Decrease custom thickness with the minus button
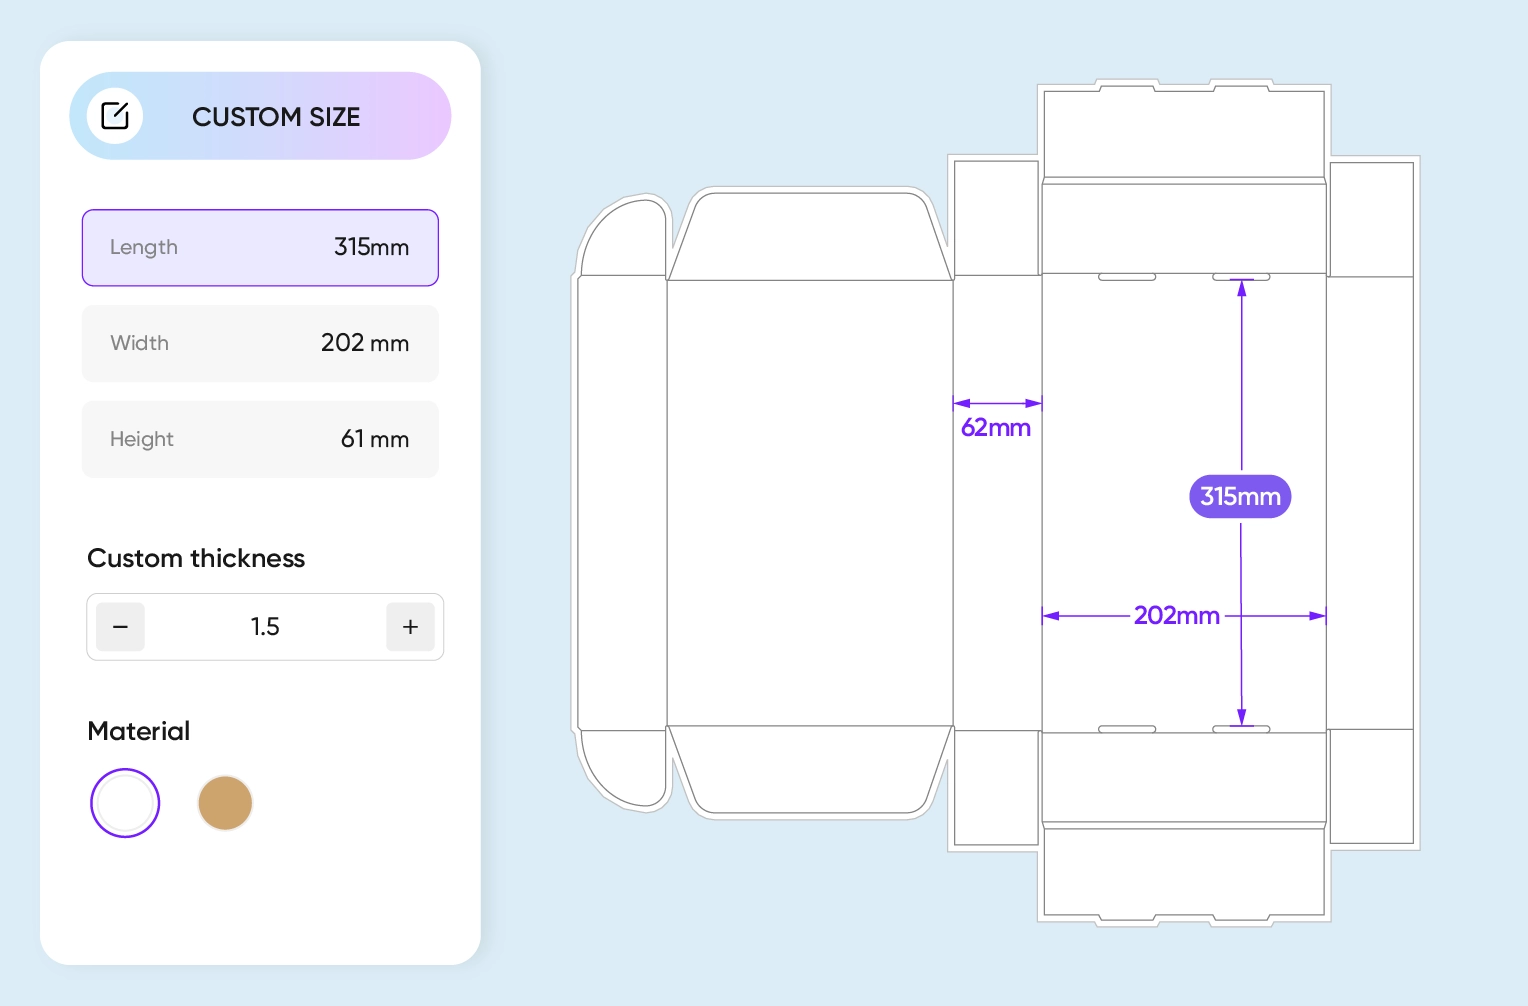 click(120, 627)
